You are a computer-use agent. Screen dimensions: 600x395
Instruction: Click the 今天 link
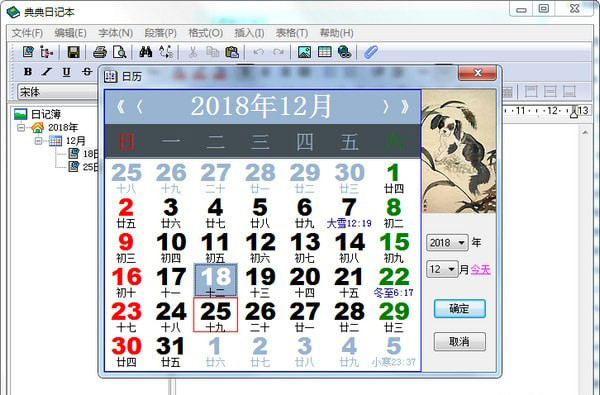480,270
